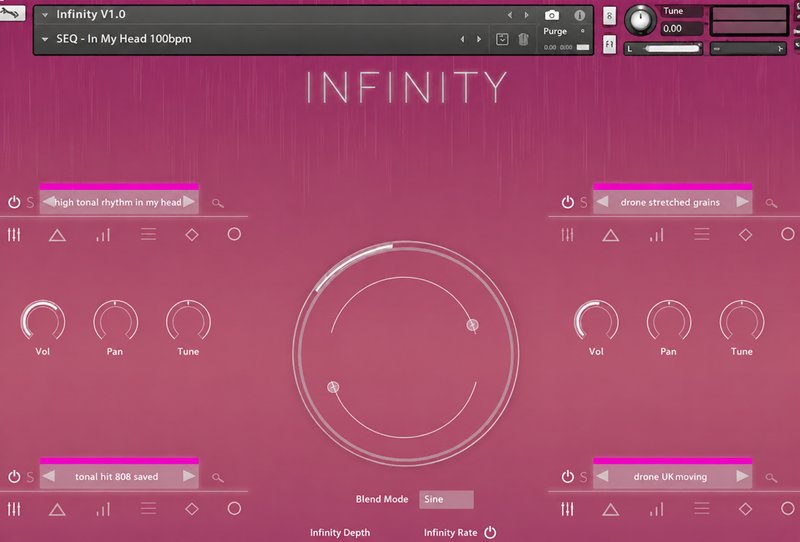The image size is (800, 542).
Task: Select next sound for high tonal rhythm layer
Action: point(189,202)
